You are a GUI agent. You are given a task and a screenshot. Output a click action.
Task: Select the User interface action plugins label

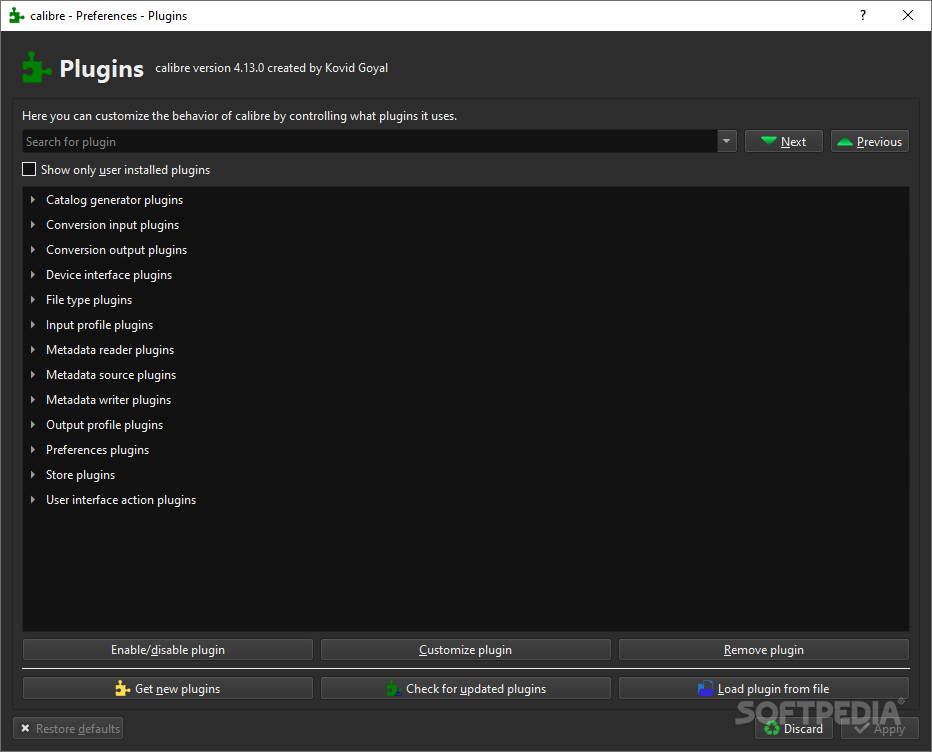(x=121, y=499)
